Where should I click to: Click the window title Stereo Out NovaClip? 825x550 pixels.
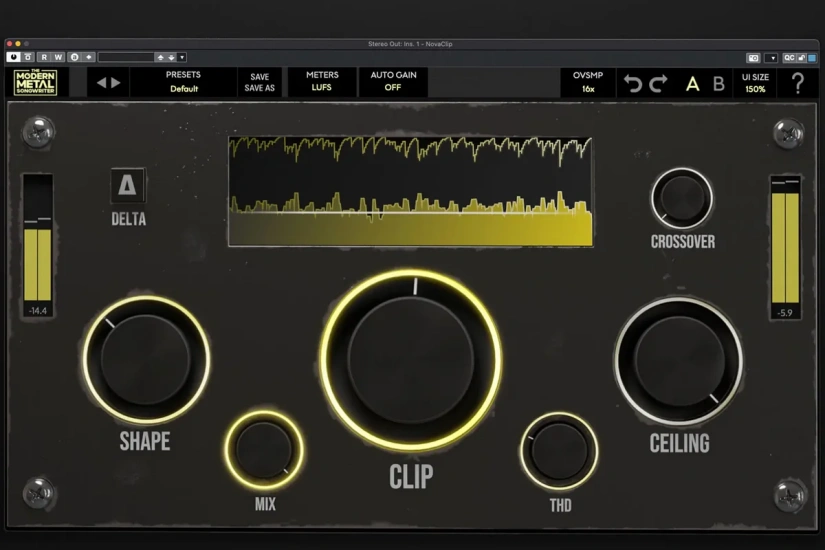click(x=410, y=44)
